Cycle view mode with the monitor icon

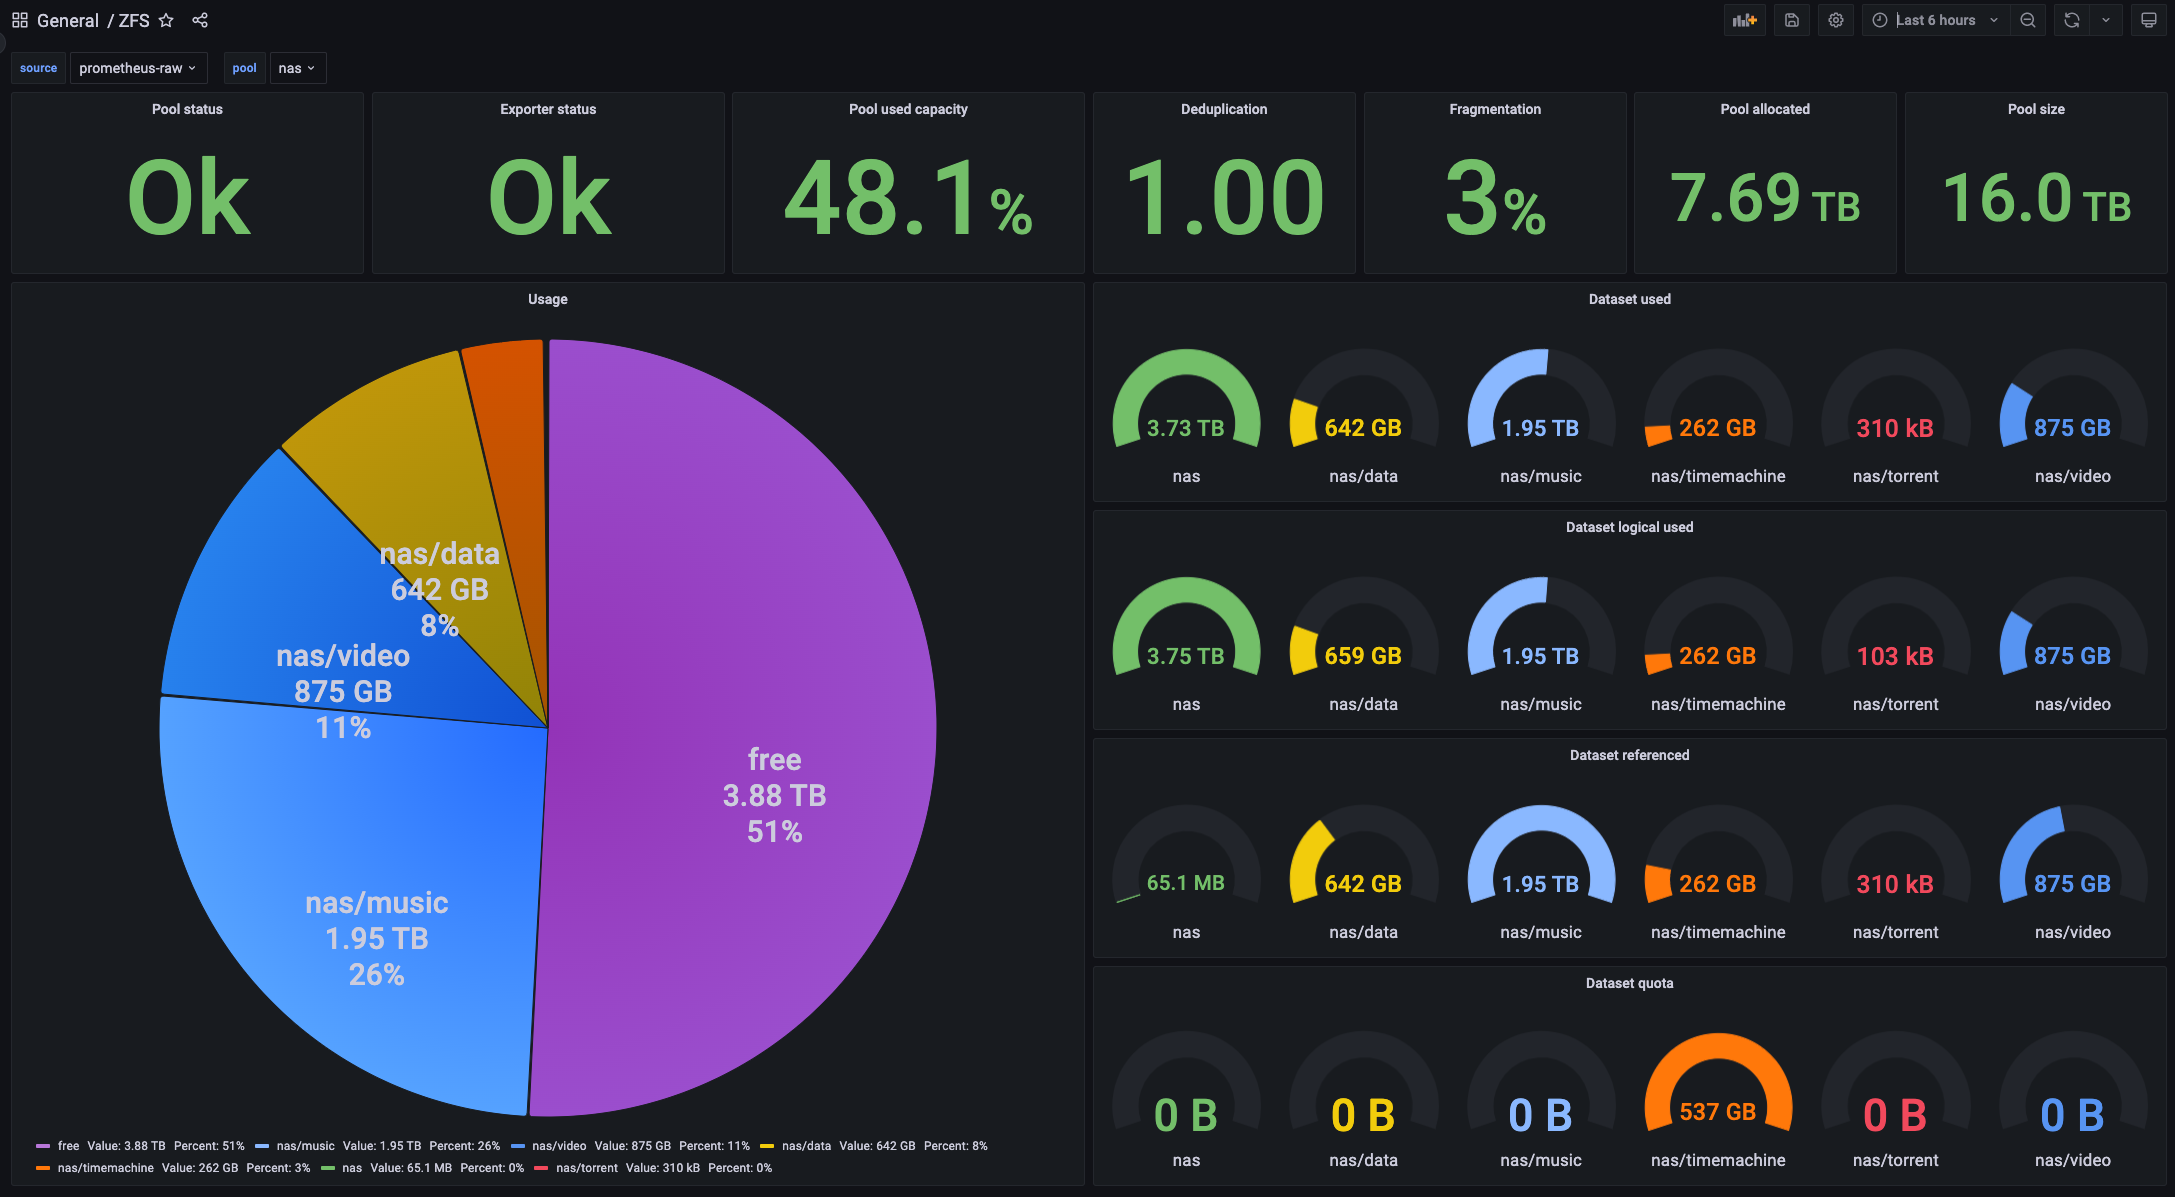click(x=2148, y=20)
